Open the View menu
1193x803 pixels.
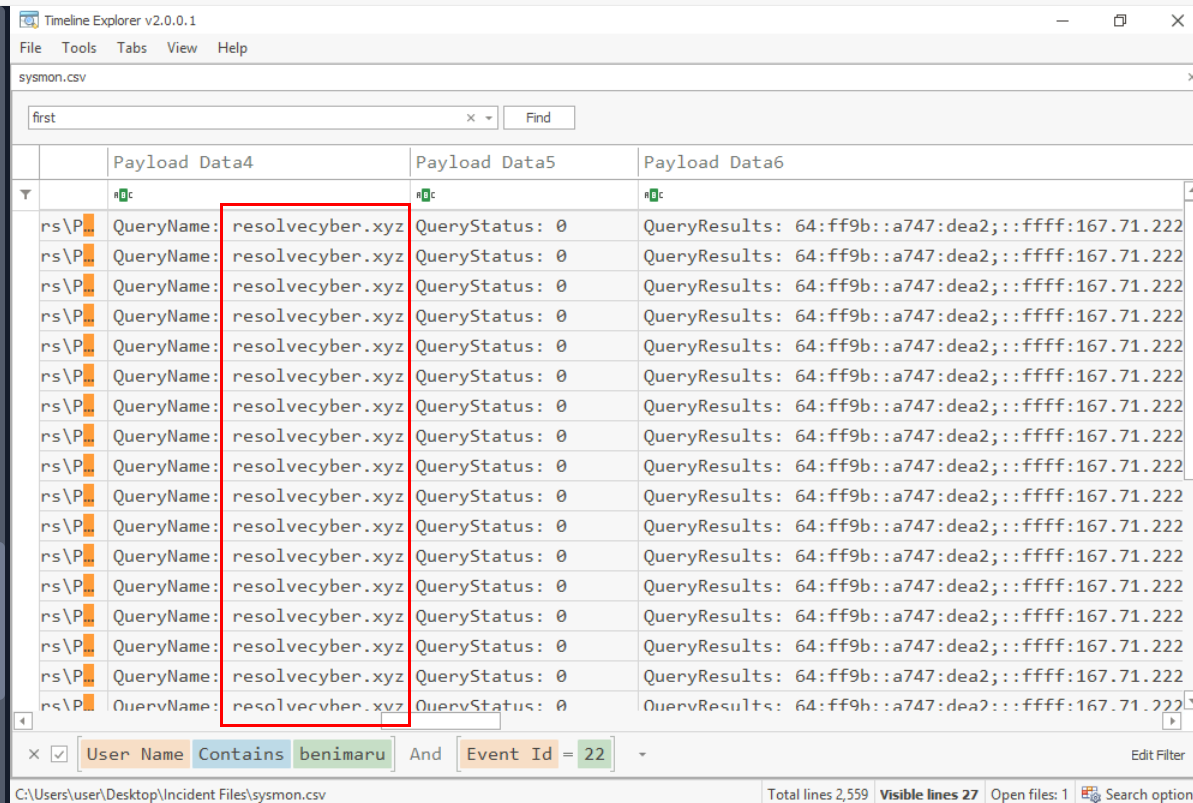[182, 48]
